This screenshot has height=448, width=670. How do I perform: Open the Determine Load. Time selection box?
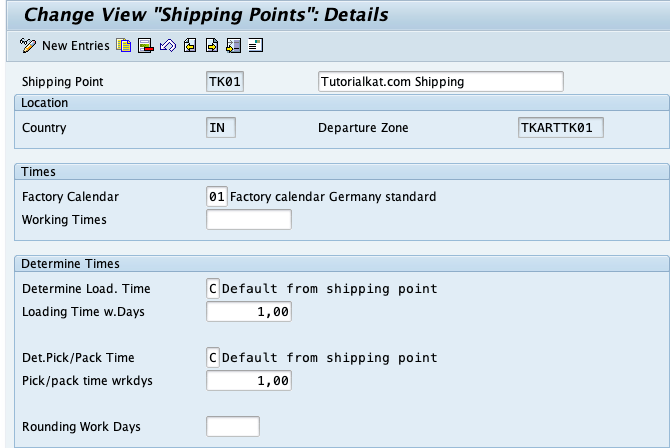click(x=213, y=289)
